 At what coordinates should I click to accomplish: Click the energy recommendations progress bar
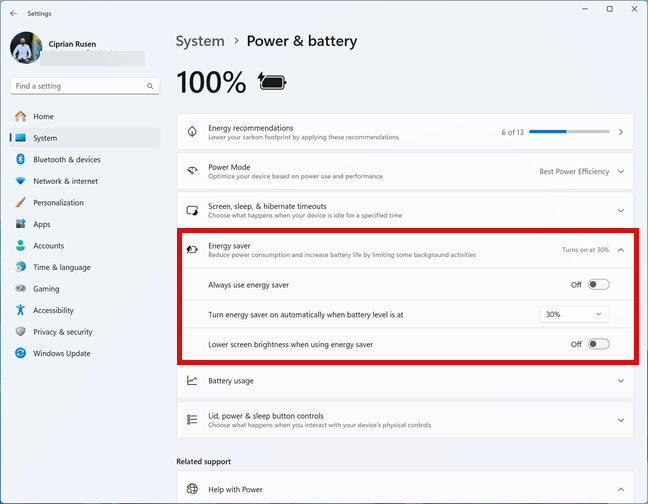[569, 131]
